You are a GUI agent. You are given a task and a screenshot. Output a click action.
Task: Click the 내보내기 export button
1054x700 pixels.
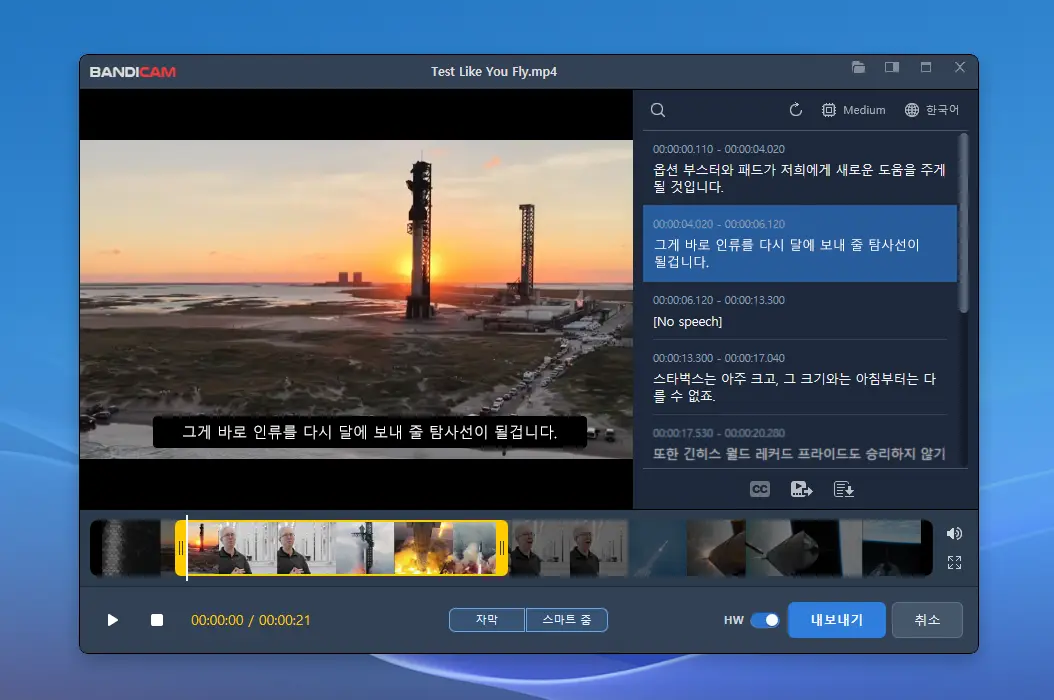coord(836,620)
